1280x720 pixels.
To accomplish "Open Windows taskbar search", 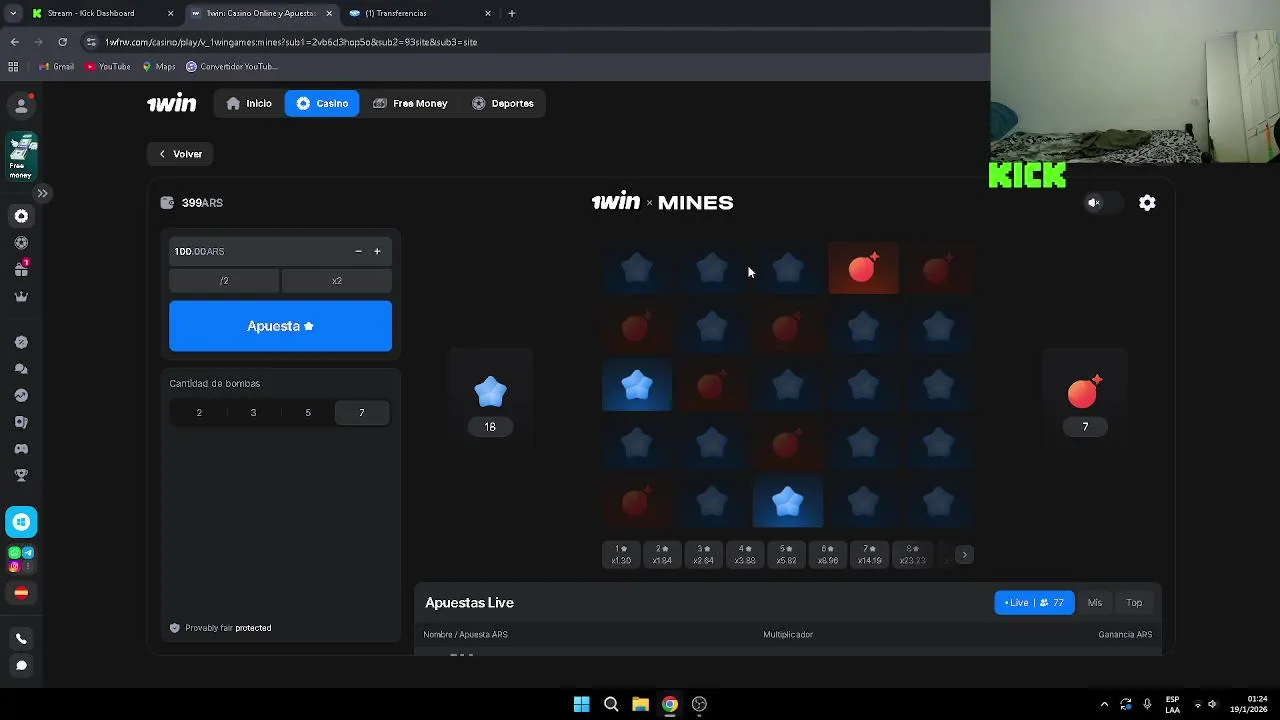I will pyautogui.click(x=611, y=704).
